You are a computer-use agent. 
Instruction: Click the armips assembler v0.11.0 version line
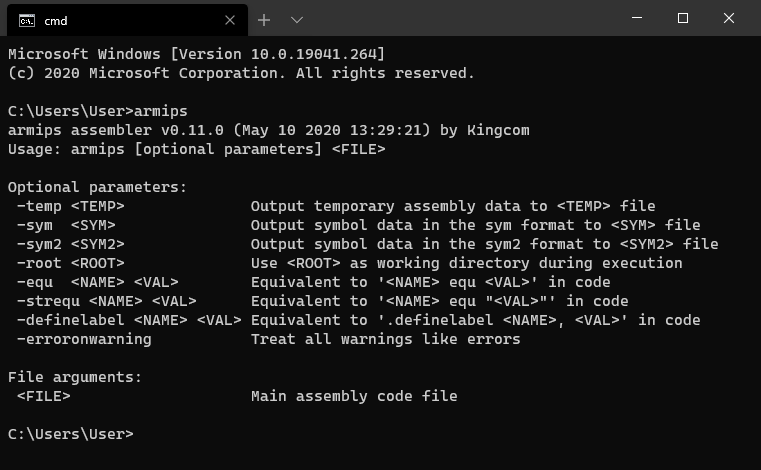point(269,130)
